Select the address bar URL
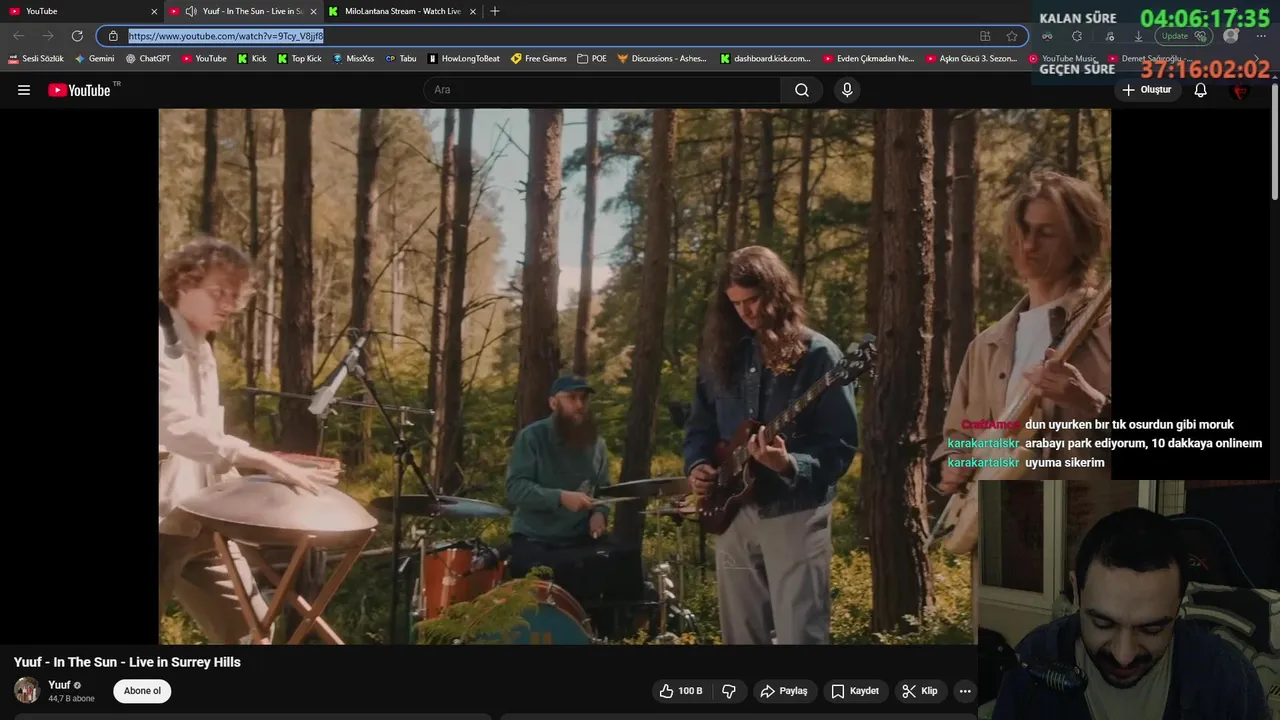 [x=226, y=36]
